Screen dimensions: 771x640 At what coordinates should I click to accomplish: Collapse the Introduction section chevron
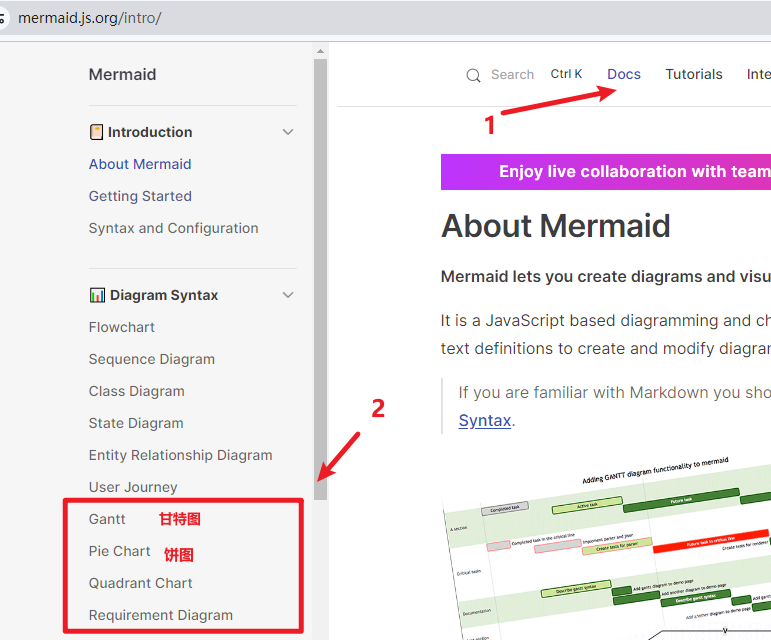[288, 132]
